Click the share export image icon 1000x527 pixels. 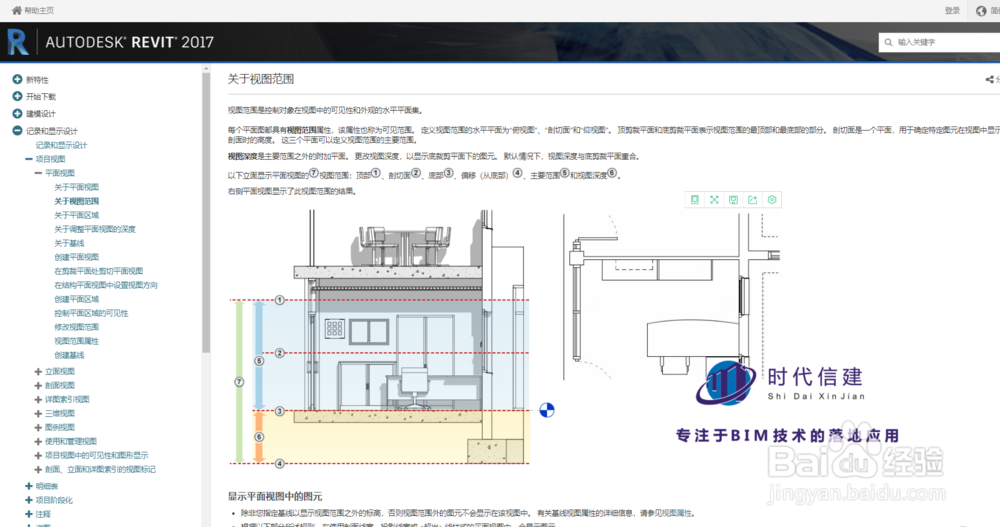pyautogui.click(x=753, y=200)
